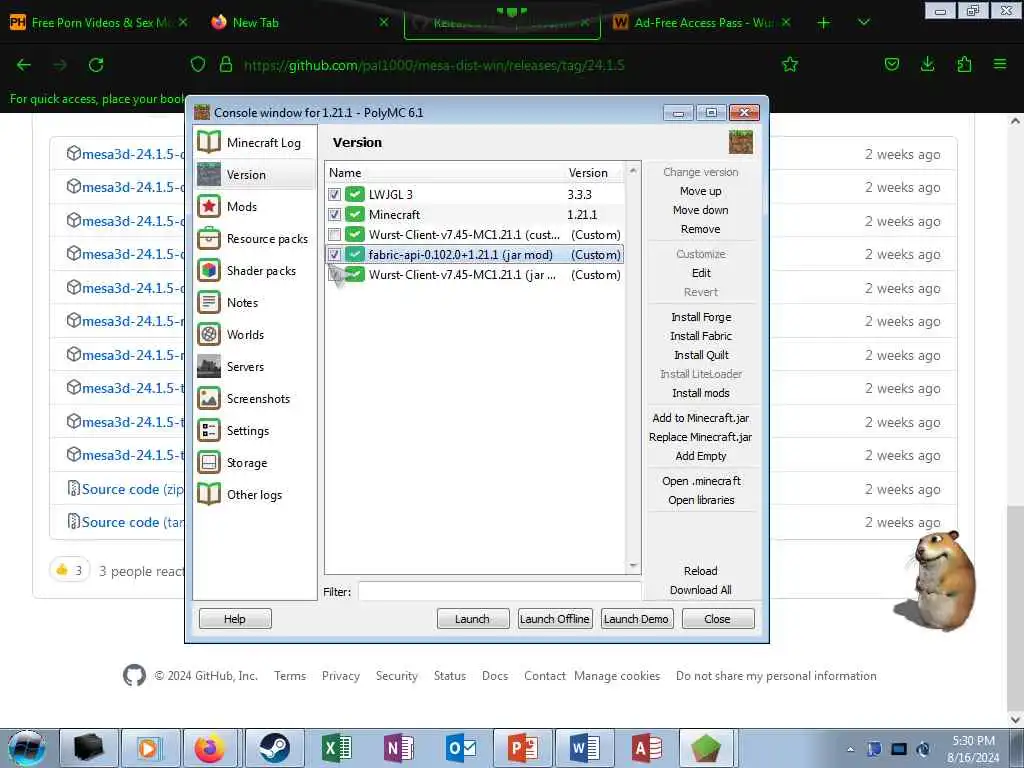Screen dimensions: 1024x768
Task: Click the Help button
Action: (x=235, y=618)
